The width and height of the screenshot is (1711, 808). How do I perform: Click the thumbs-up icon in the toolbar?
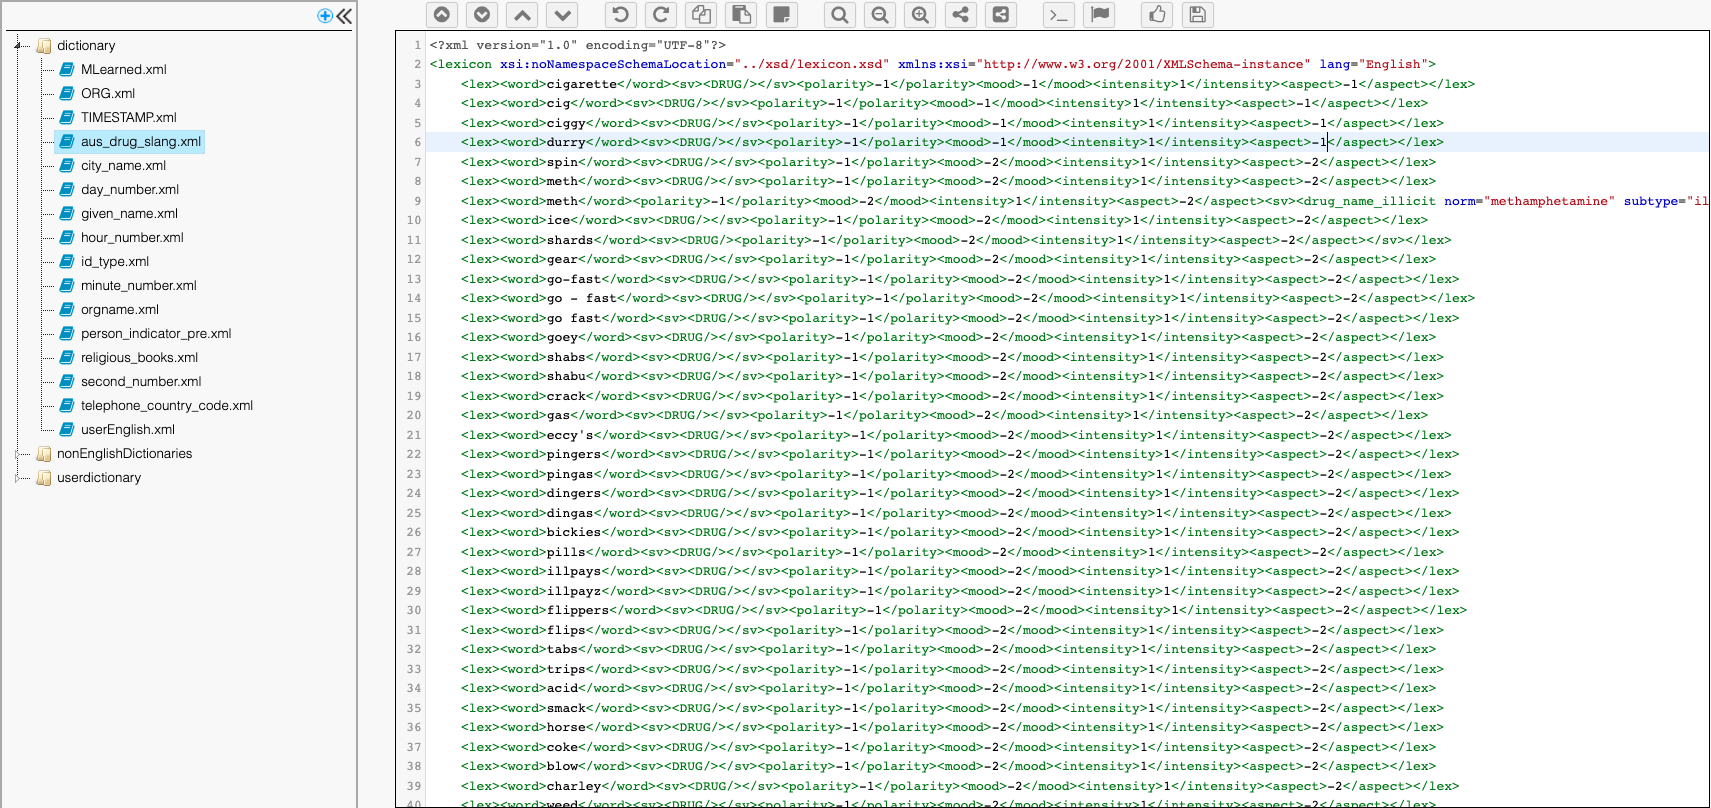(1157, 15)
